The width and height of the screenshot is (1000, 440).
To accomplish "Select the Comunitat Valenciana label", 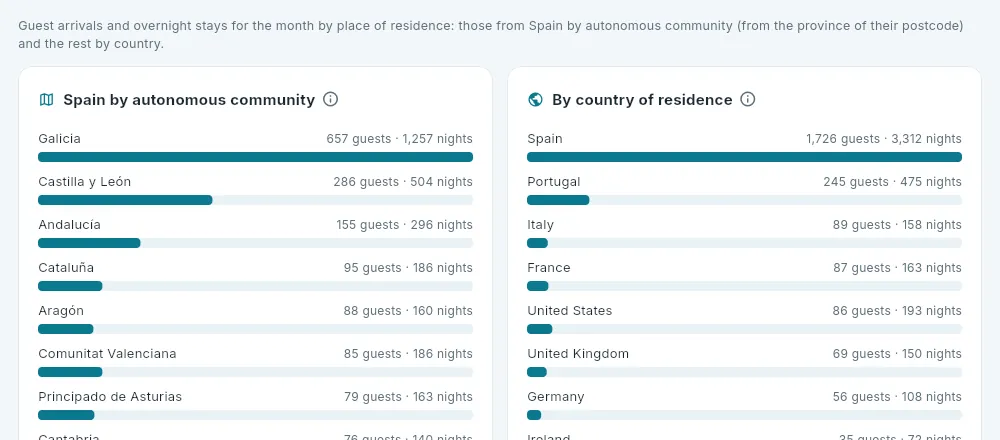I will [107, 353].
